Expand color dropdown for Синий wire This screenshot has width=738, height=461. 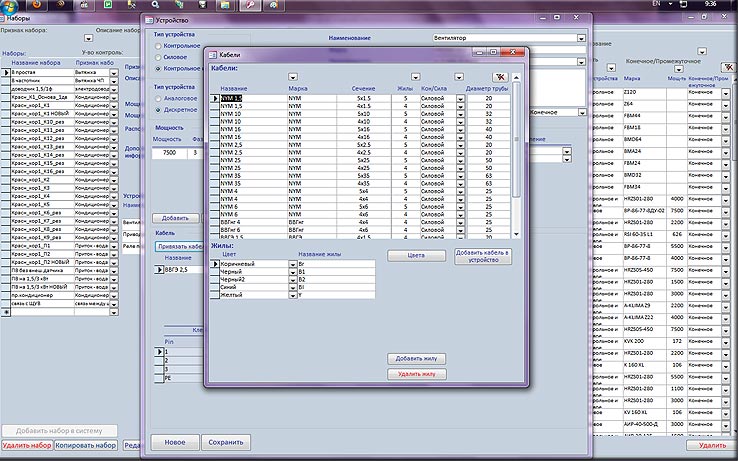(293, 287)
